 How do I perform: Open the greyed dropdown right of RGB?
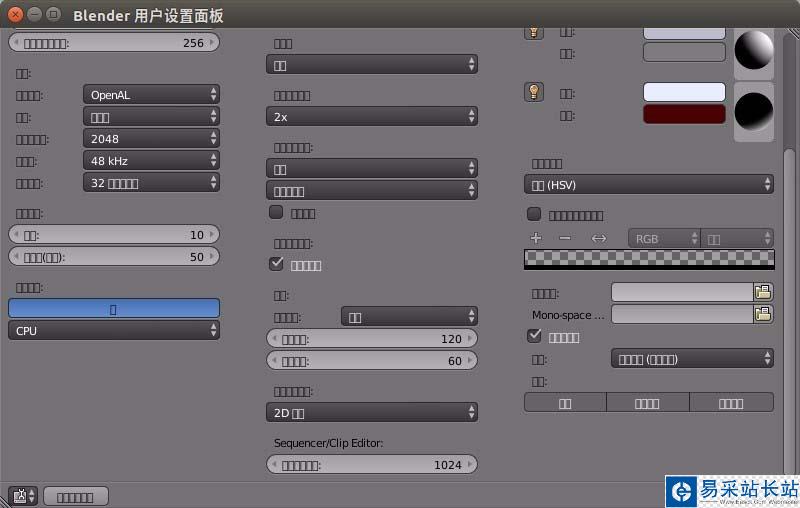[737, 238]
